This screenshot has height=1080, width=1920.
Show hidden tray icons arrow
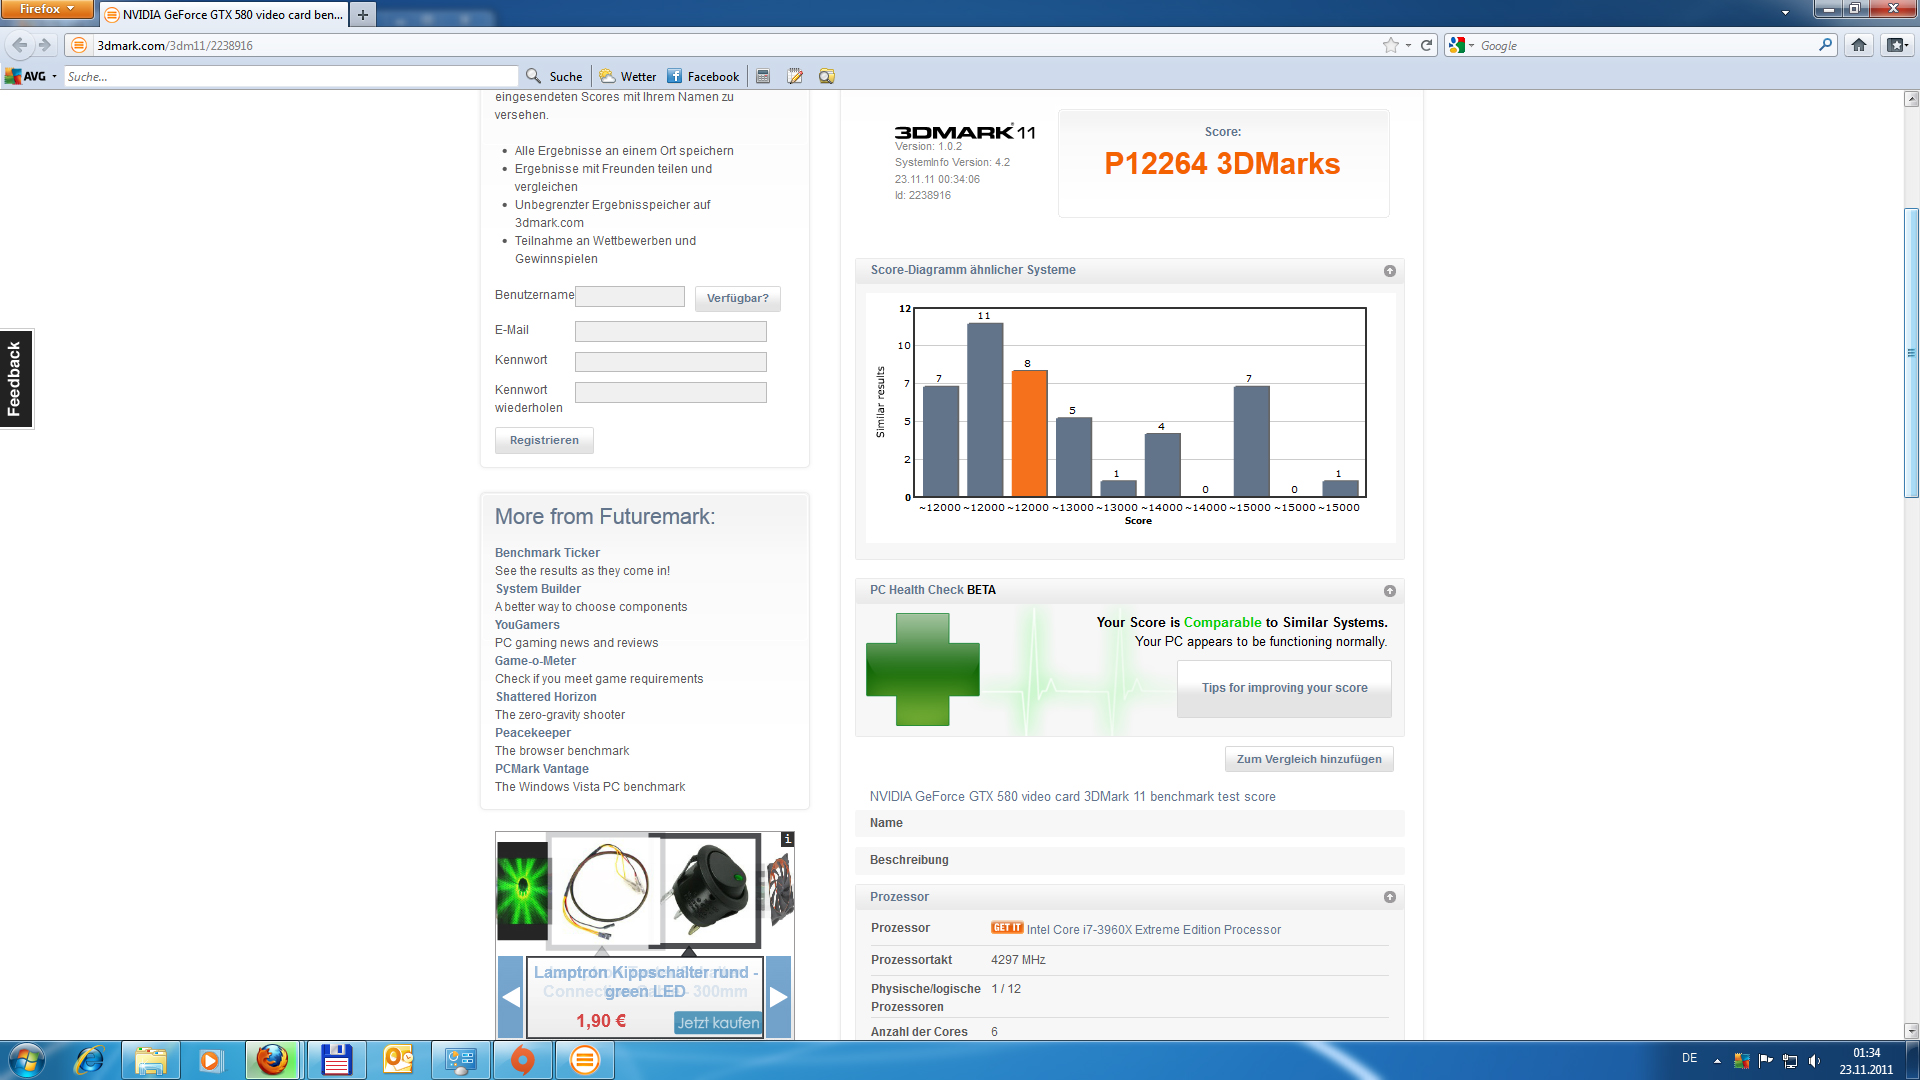point(1717,1061)
